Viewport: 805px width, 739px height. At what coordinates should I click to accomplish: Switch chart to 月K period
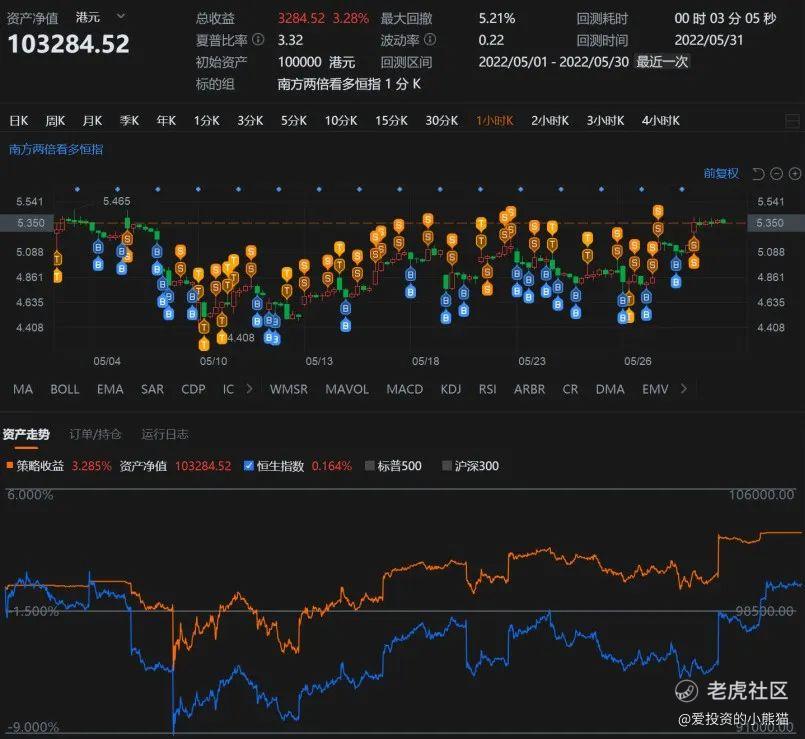92,121
